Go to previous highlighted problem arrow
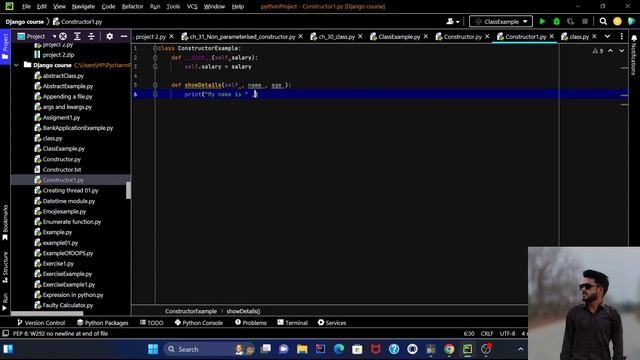 [610, 51]
